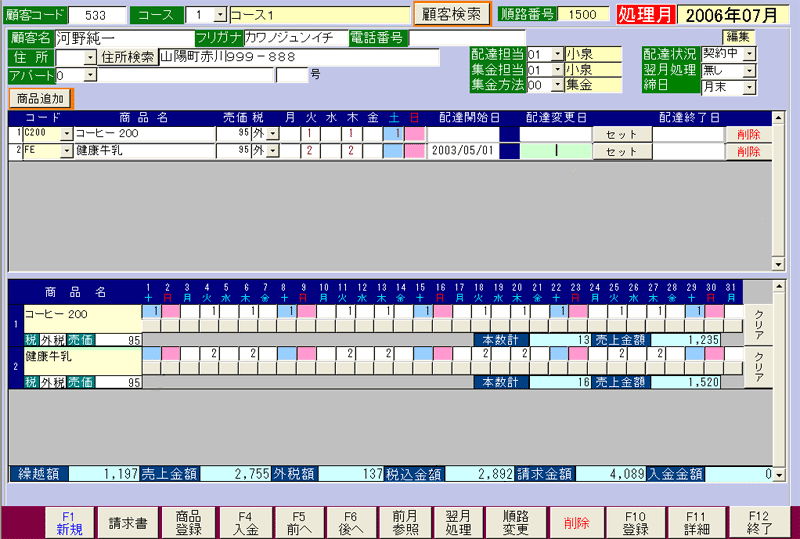
Task: Open the 配達担当 dropdown
Action: click(558, 54)
